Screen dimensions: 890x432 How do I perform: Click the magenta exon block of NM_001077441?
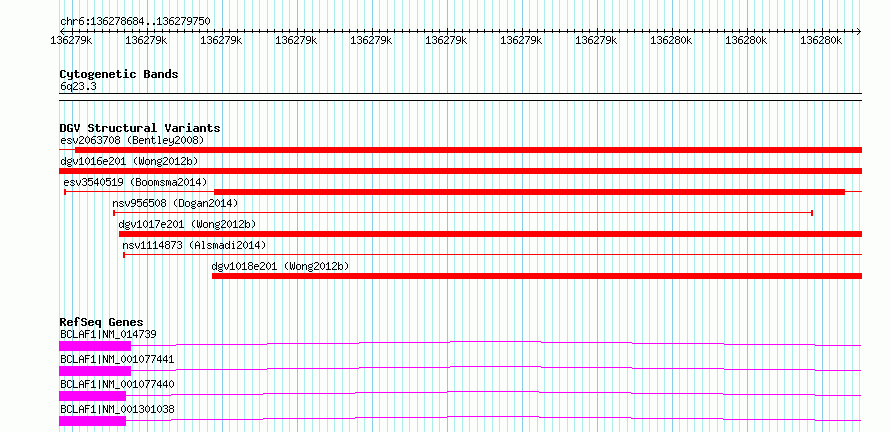pyautogui.click(x=95, y=371)
